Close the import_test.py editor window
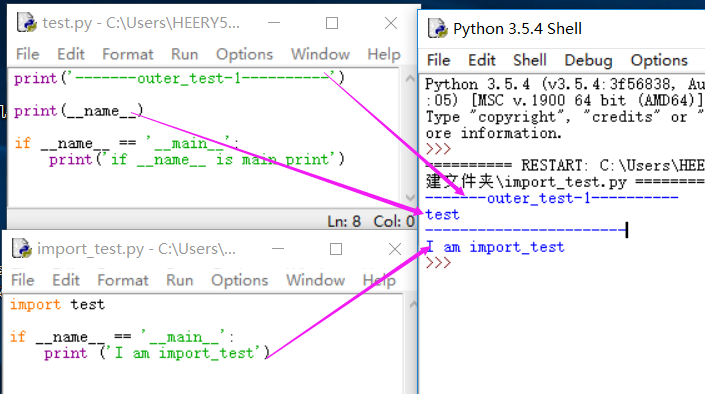 click(395, 248)
